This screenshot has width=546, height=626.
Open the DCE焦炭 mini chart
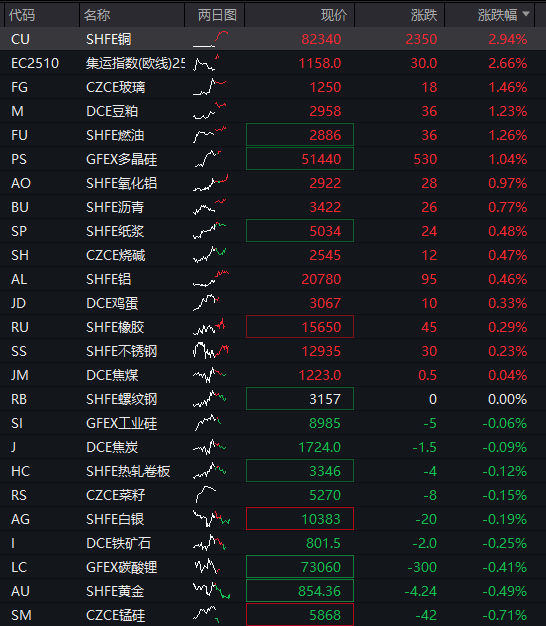click(x=210, y=447)
